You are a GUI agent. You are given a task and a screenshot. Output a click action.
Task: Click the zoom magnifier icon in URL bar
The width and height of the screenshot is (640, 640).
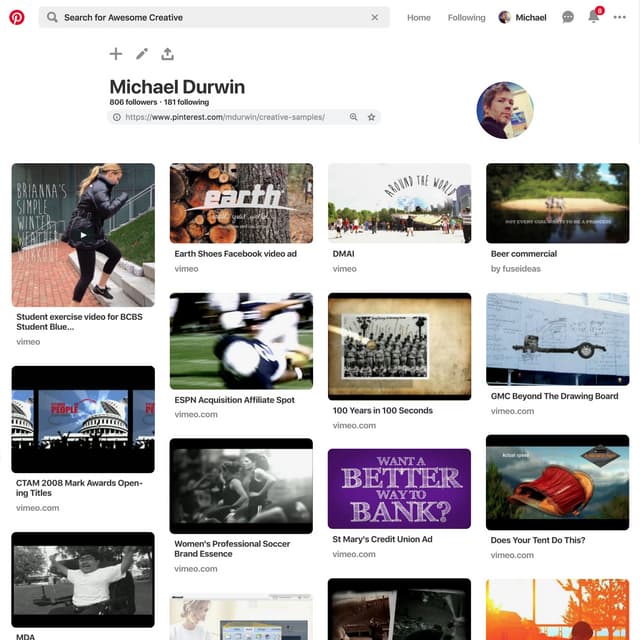[x=353, y=117]
